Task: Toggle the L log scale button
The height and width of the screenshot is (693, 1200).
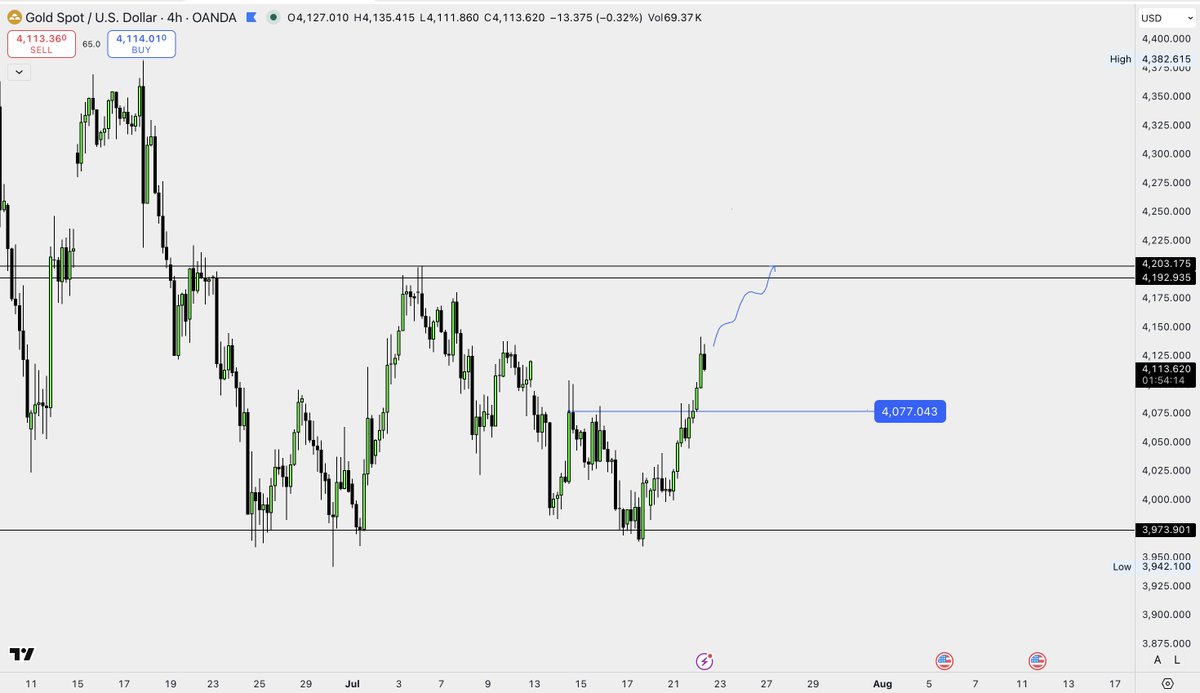Action: (x=1179, y=660)
